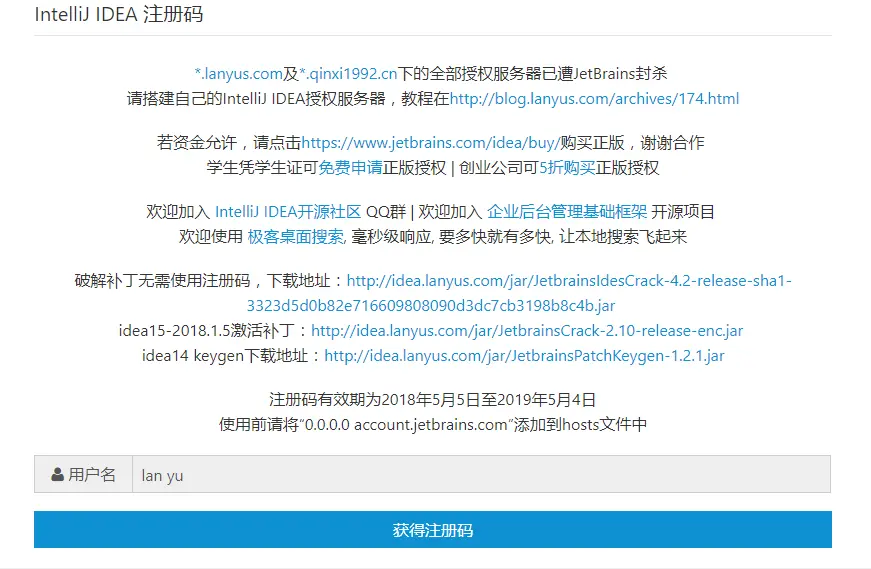Click the 获得注册码 button
Screen dimensions: 871x569
[x=433, y=530]
